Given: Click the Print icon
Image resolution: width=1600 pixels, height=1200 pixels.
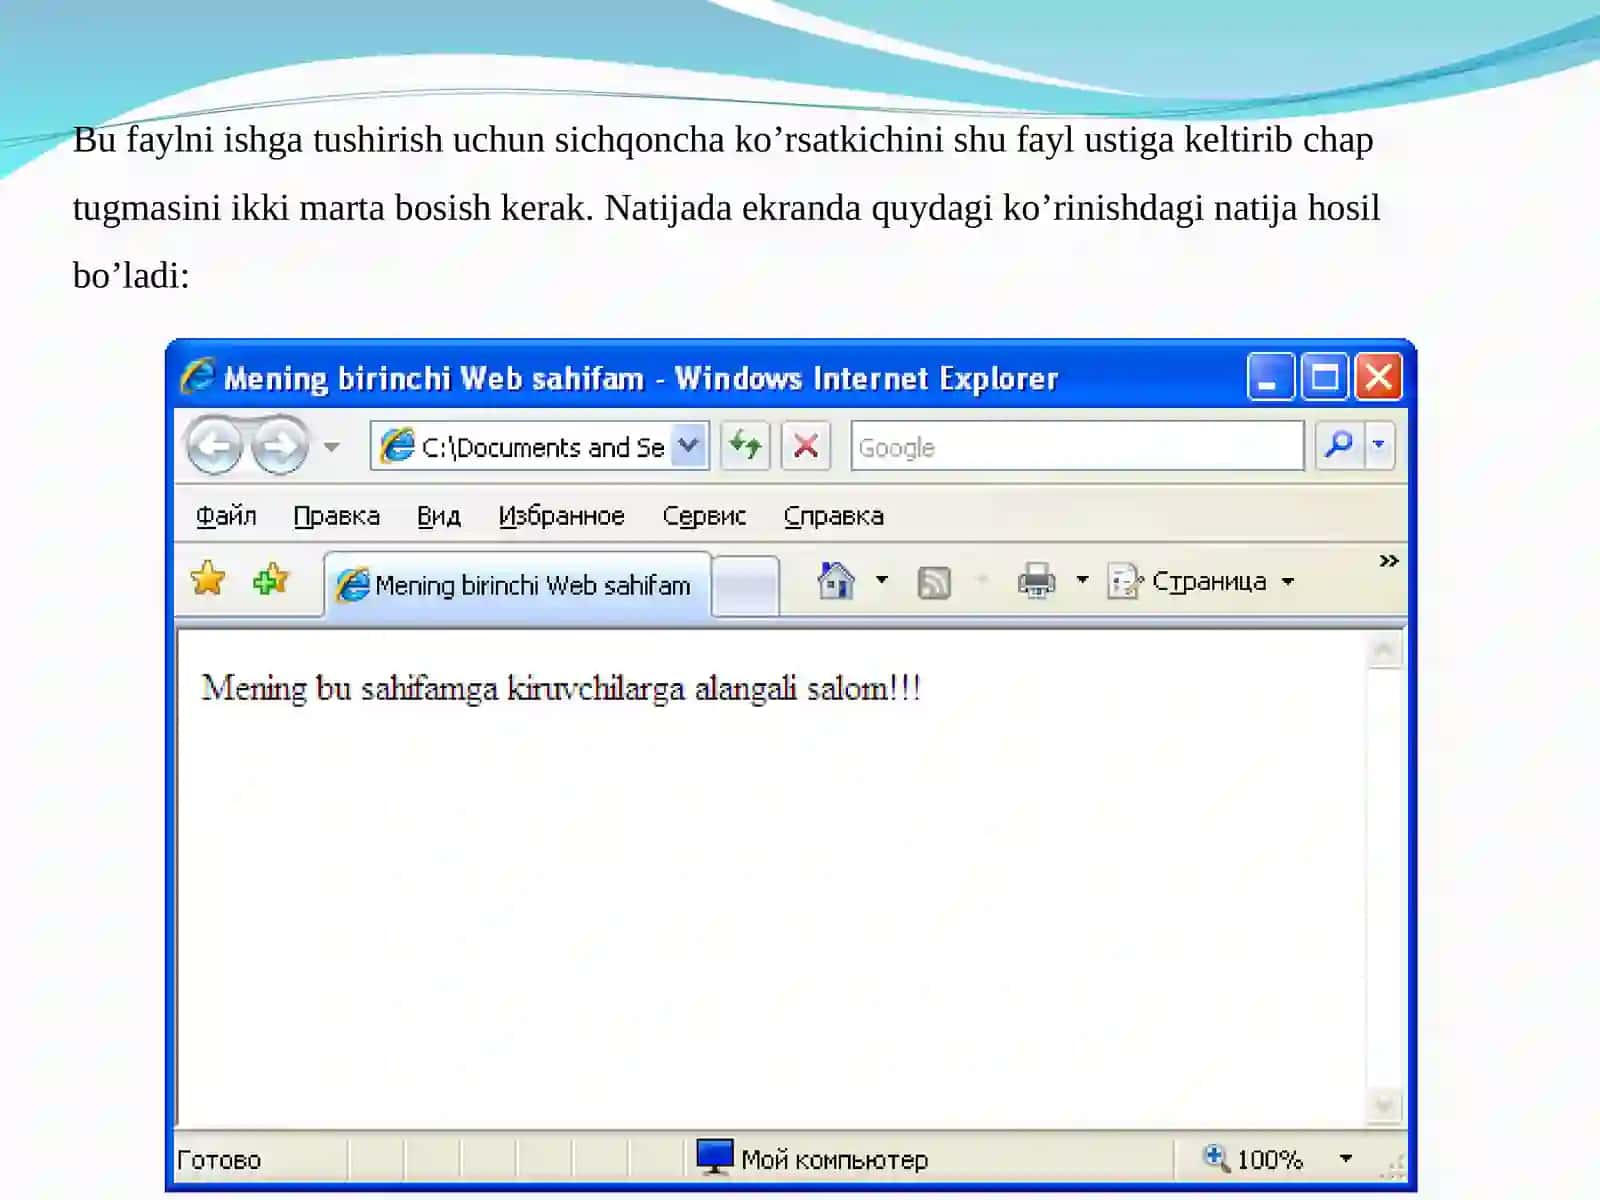Looking at the screenshot, I should tap(1036, 581).
